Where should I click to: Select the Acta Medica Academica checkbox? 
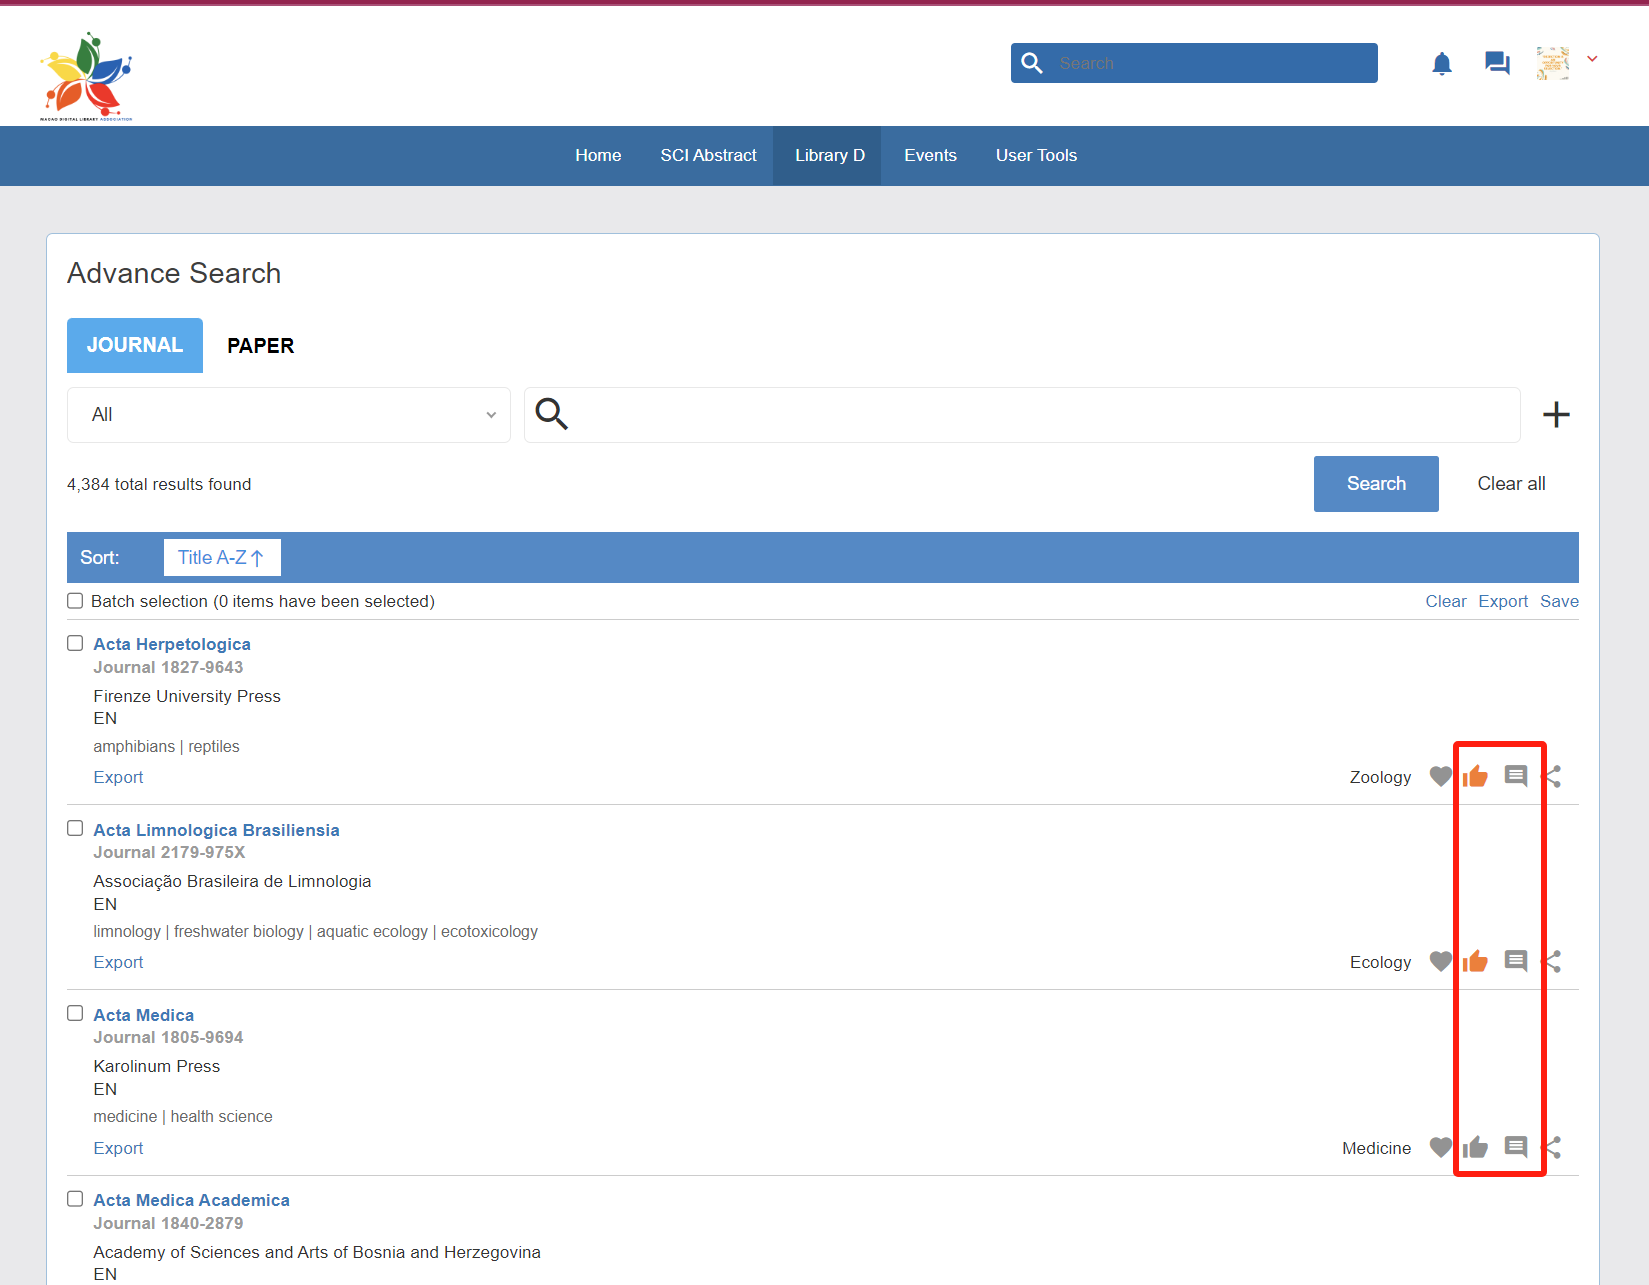[x=75, y=1199]
